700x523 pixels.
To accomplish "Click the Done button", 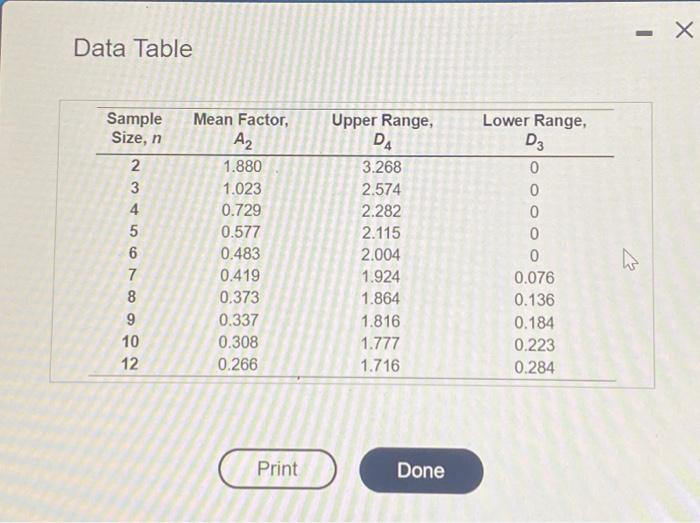I will click(x=421, y=471).
